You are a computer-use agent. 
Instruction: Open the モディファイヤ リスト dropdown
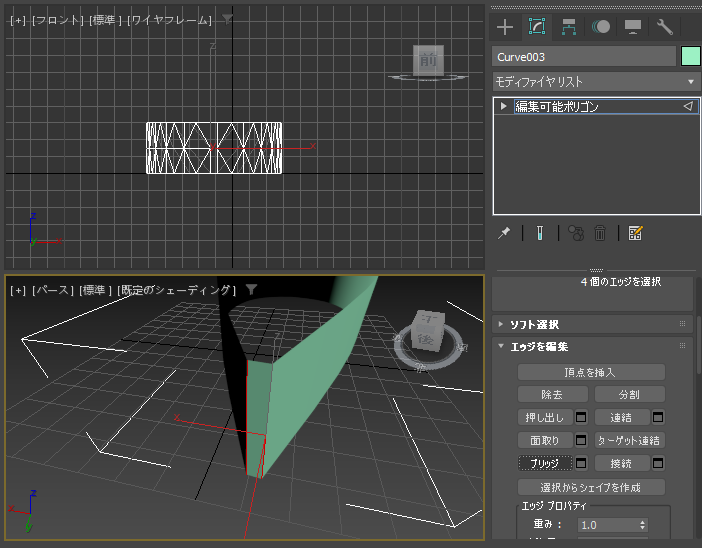pyautogui.click(x=596, y=82)
